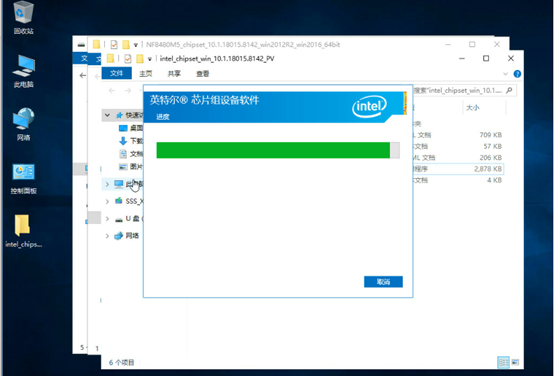
Task: Switch to large icons view in status bar
Action: click(x=515, y=362)
